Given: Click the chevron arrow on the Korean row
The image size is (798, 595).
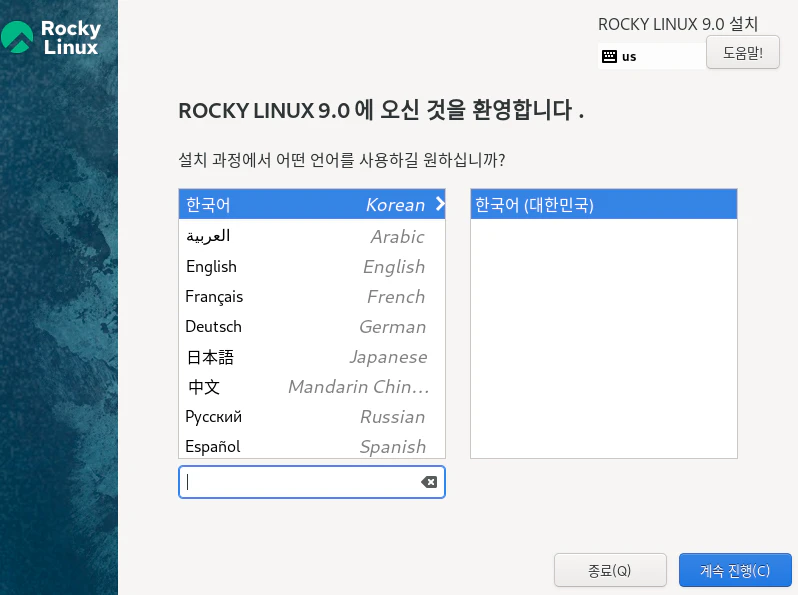Looking at the screenshot, I should pos(440,205).
